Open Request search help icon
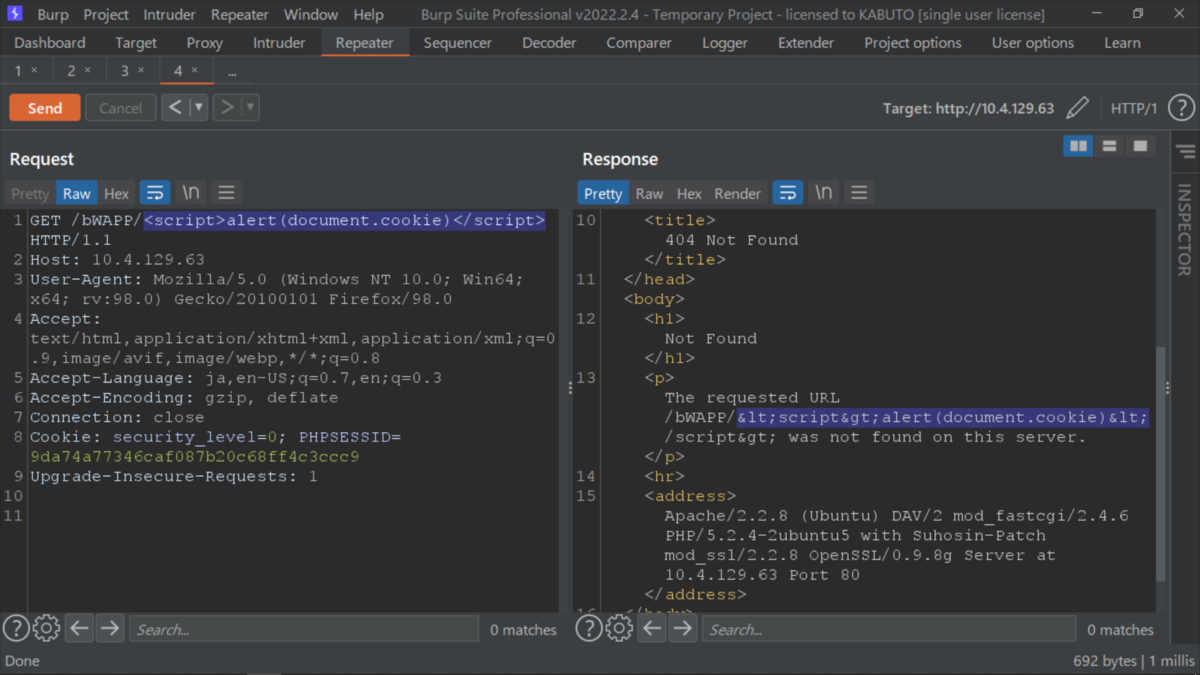The image size is (1200, 675). click(16, 629)
